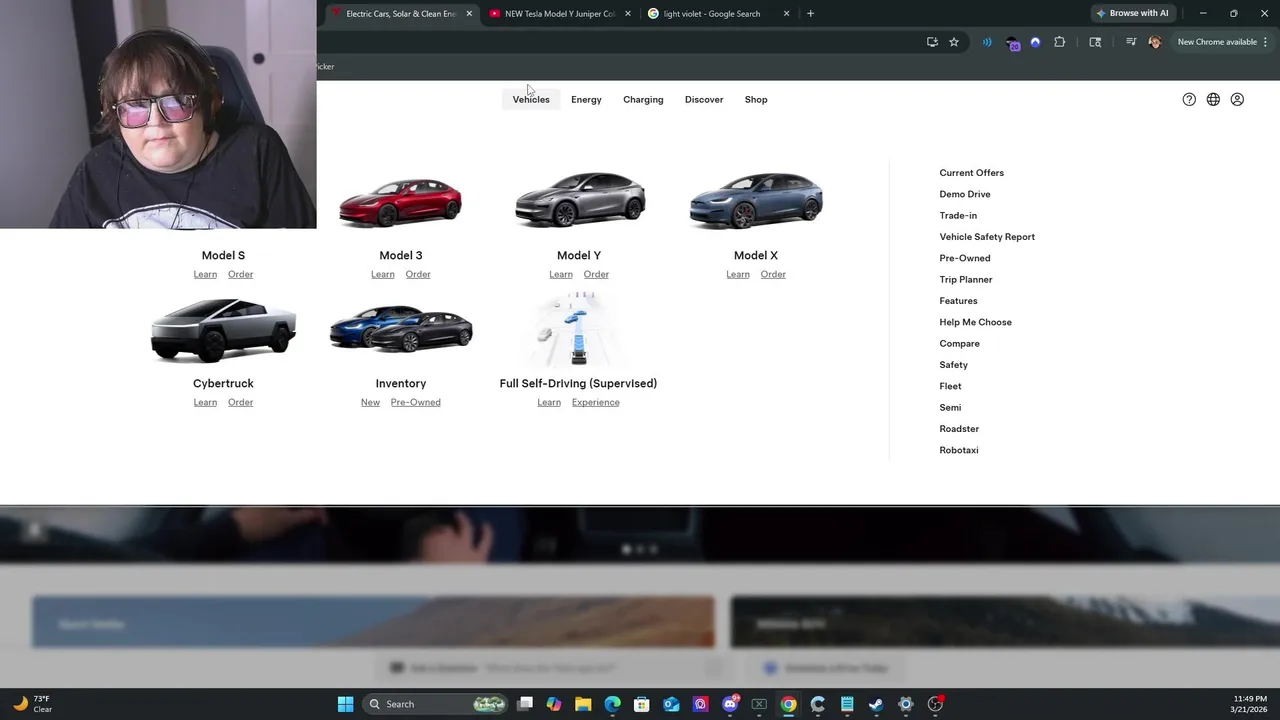
Task: Click New under Inventory
Action: point(370,402)
